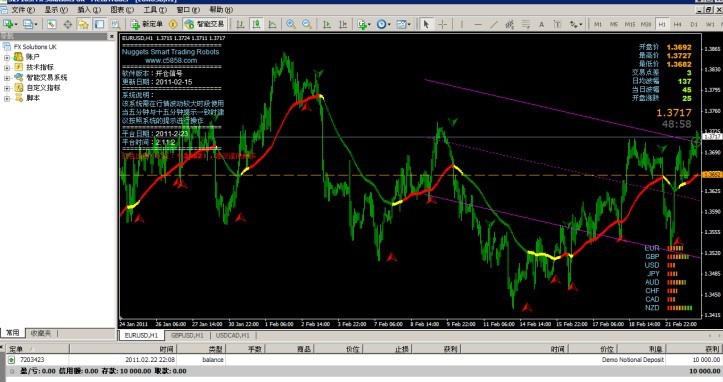Select the text label T tool
Image resolution: width=723 pixels, height=382 pixels.
[x=557, y=24]
